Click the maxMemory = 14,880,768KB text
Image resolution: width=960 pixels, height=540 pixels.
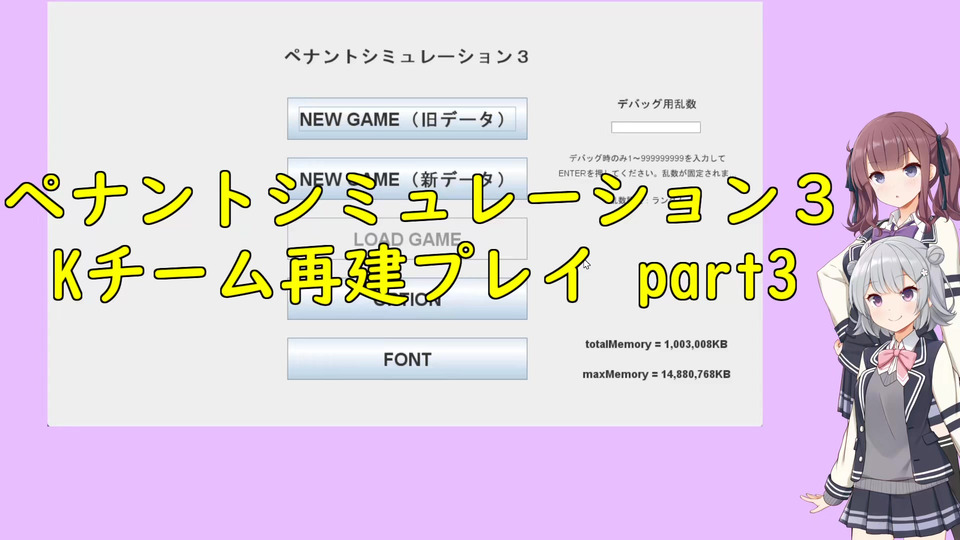[x=656, y=374]
